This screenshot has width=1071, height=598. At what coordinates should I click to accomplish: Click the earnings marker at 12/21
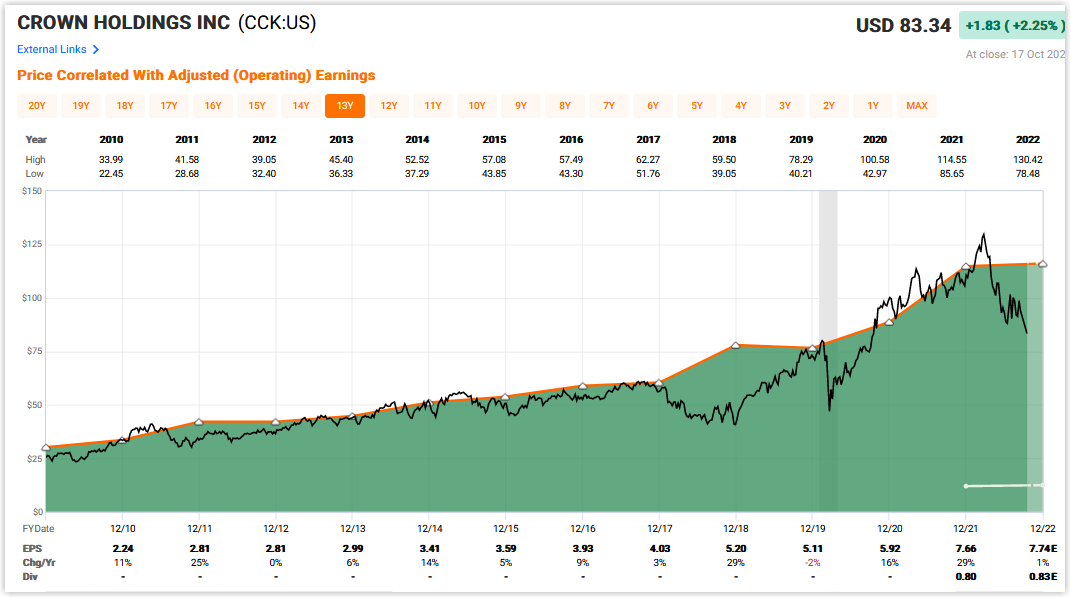(x=966, y=266)
